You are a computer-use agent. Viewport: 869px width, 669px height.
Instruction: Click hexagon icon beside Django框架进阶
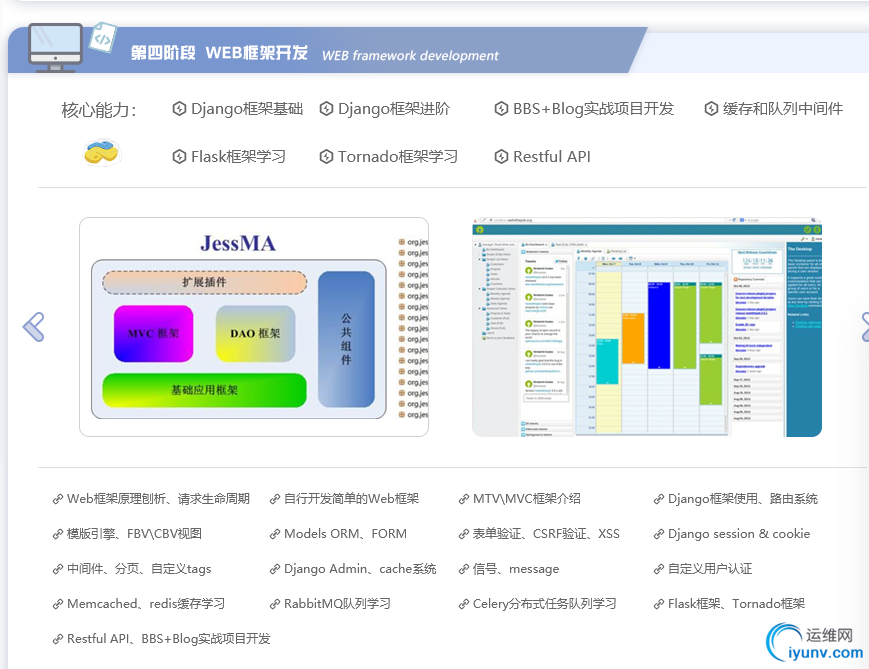point(326,109)
